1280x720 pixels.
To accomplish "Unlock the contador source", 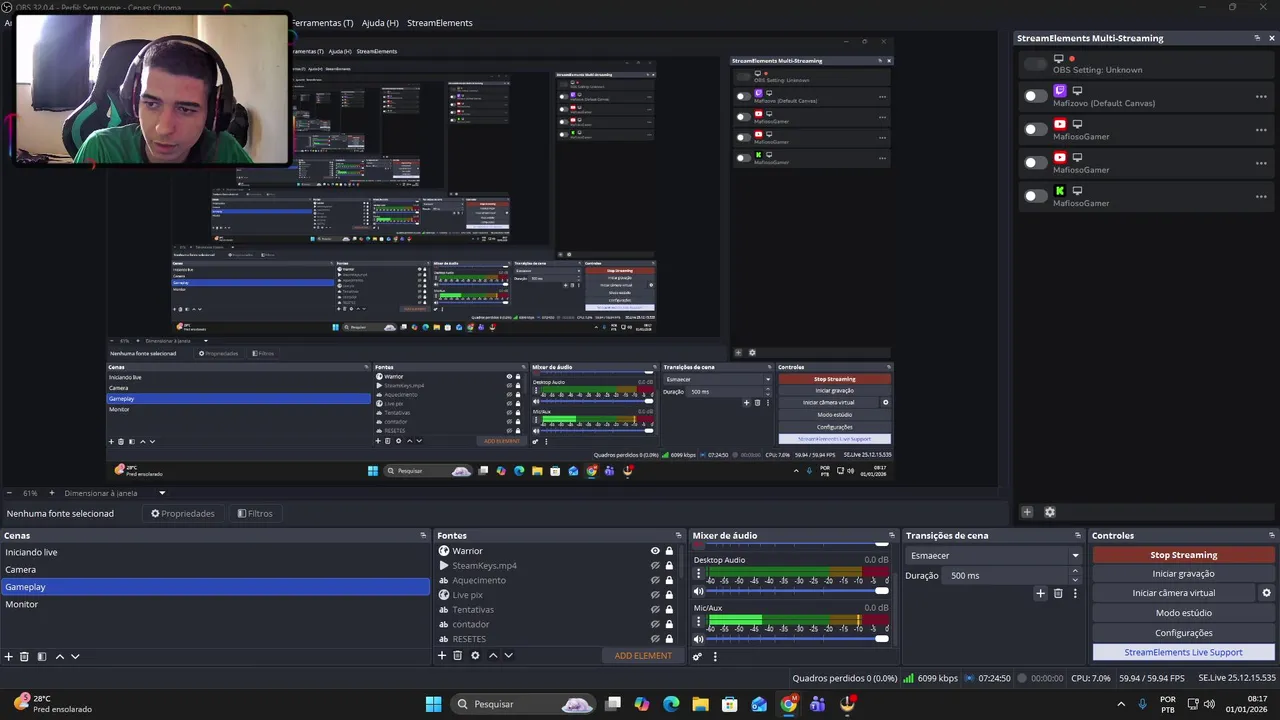I will tap(669, 624).
